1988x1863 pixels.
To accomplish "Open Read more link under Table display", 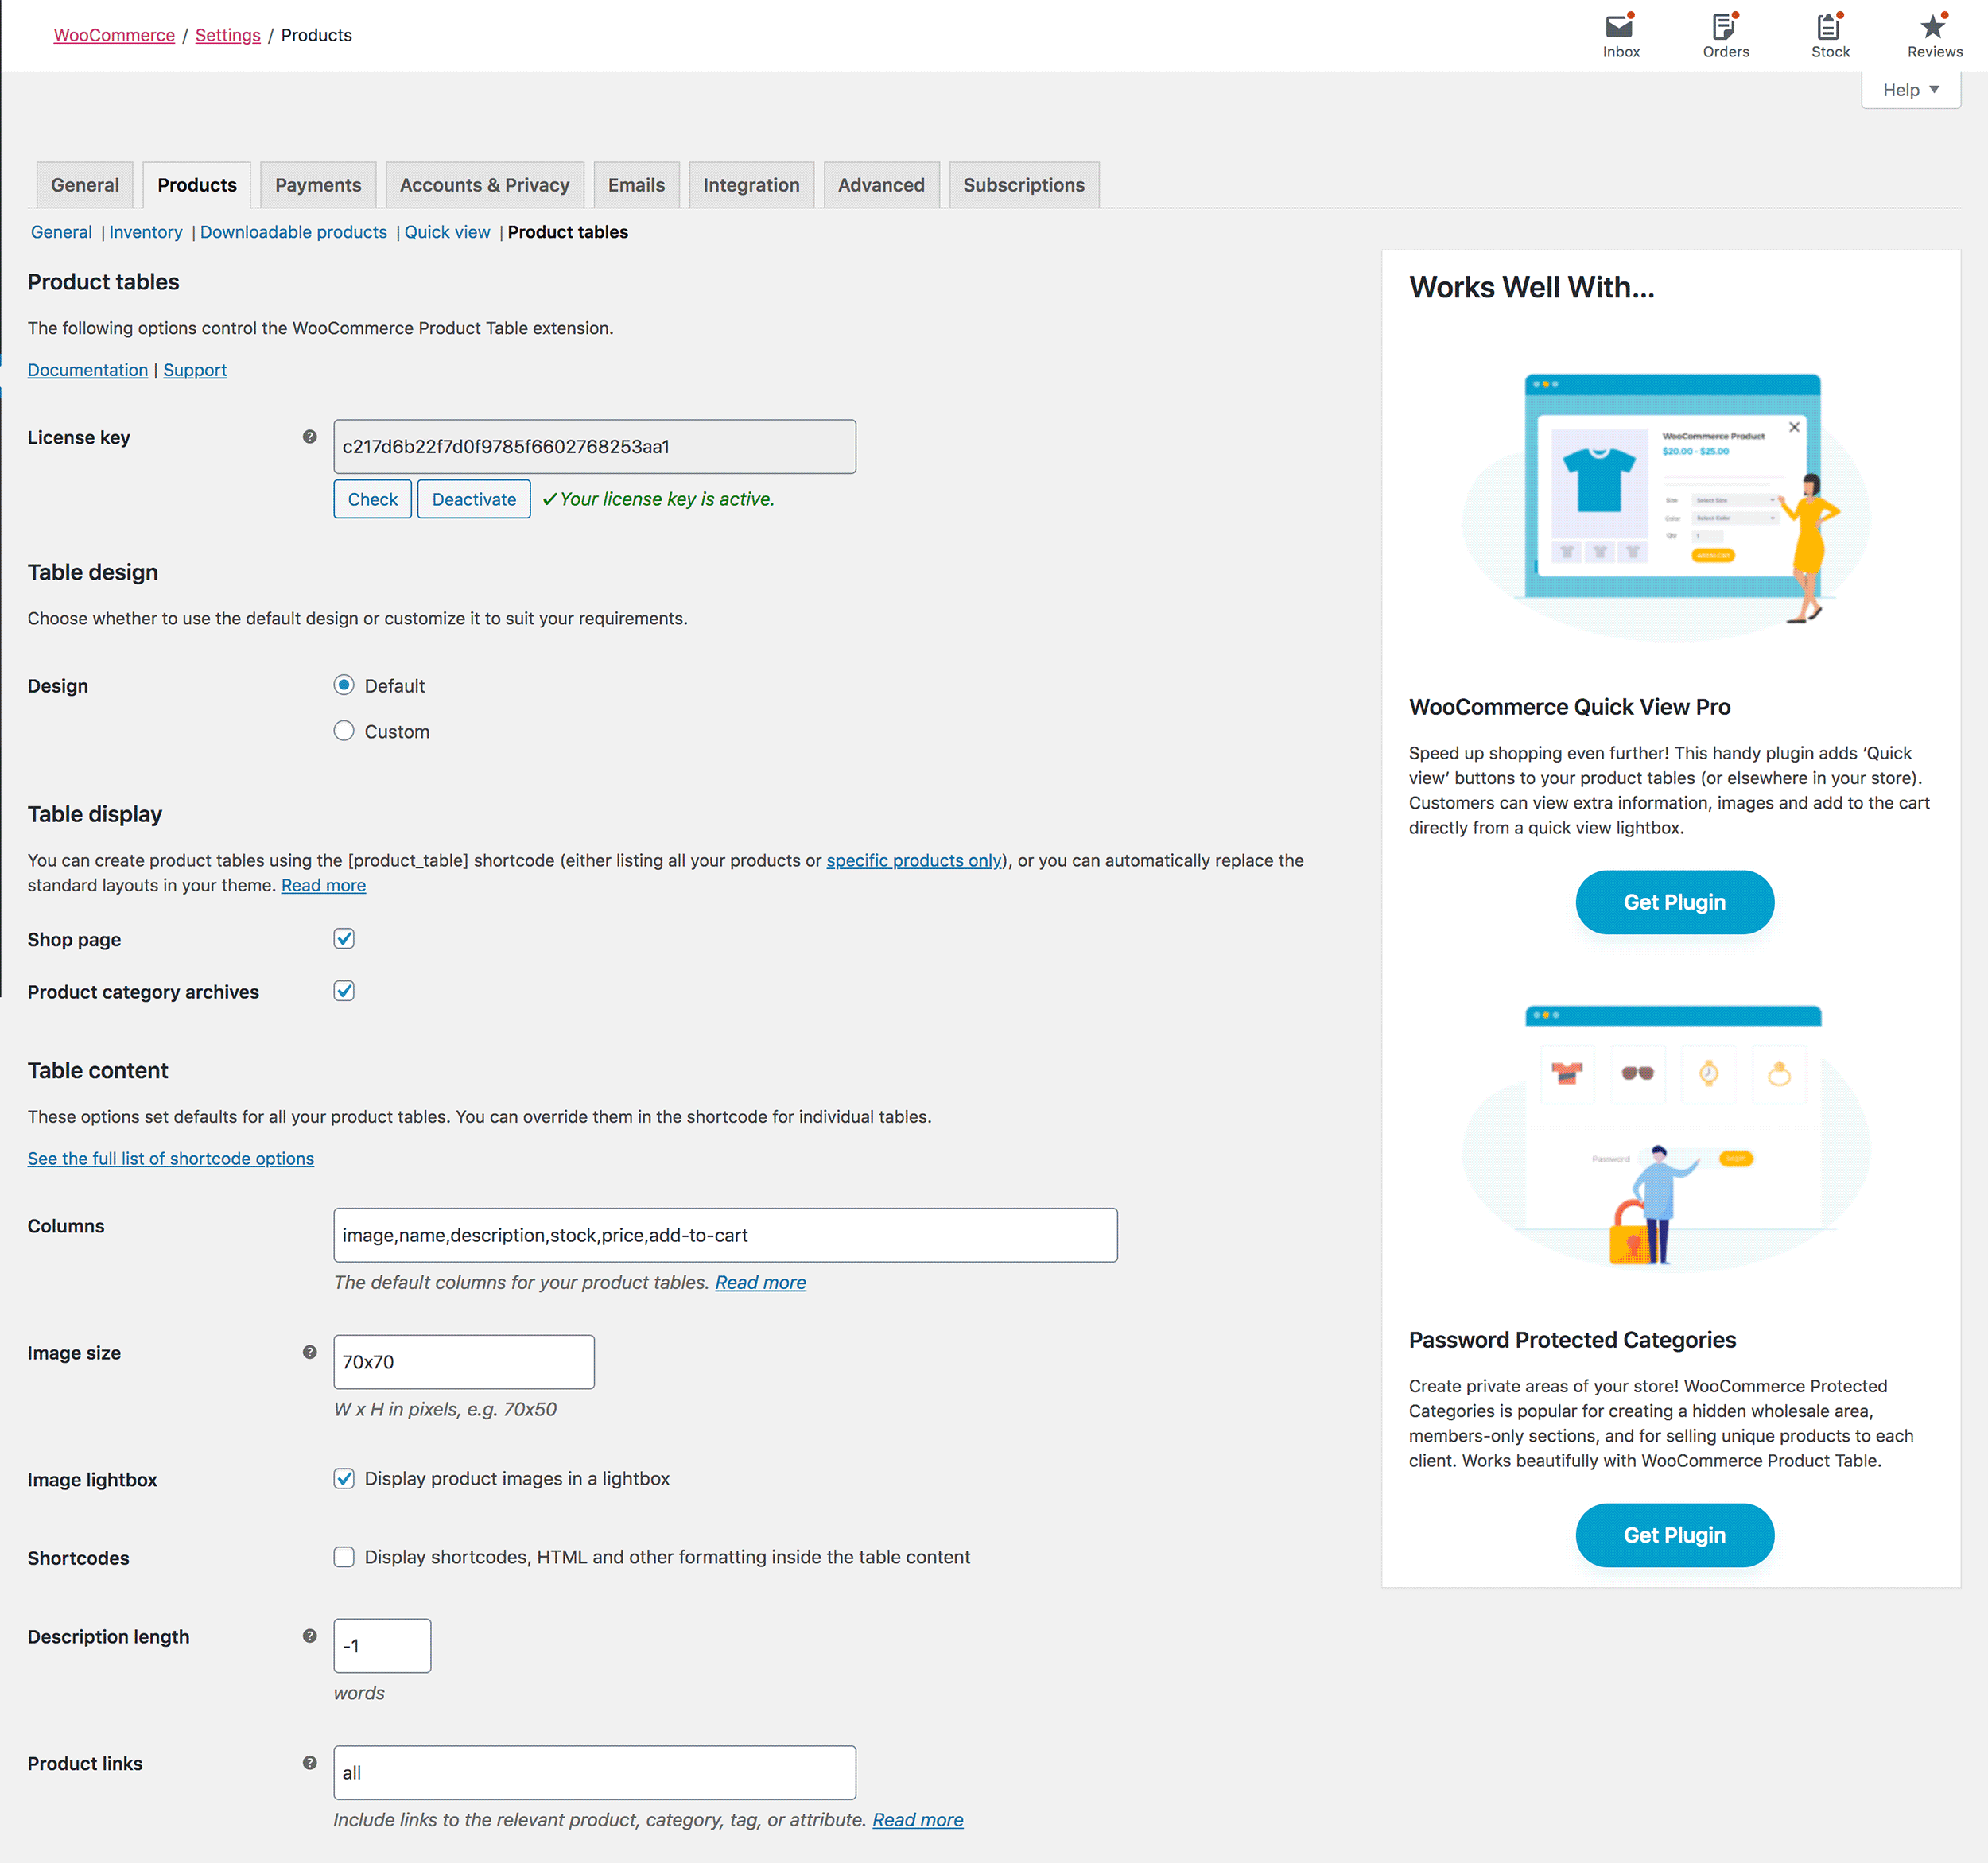I will [323, 885].
